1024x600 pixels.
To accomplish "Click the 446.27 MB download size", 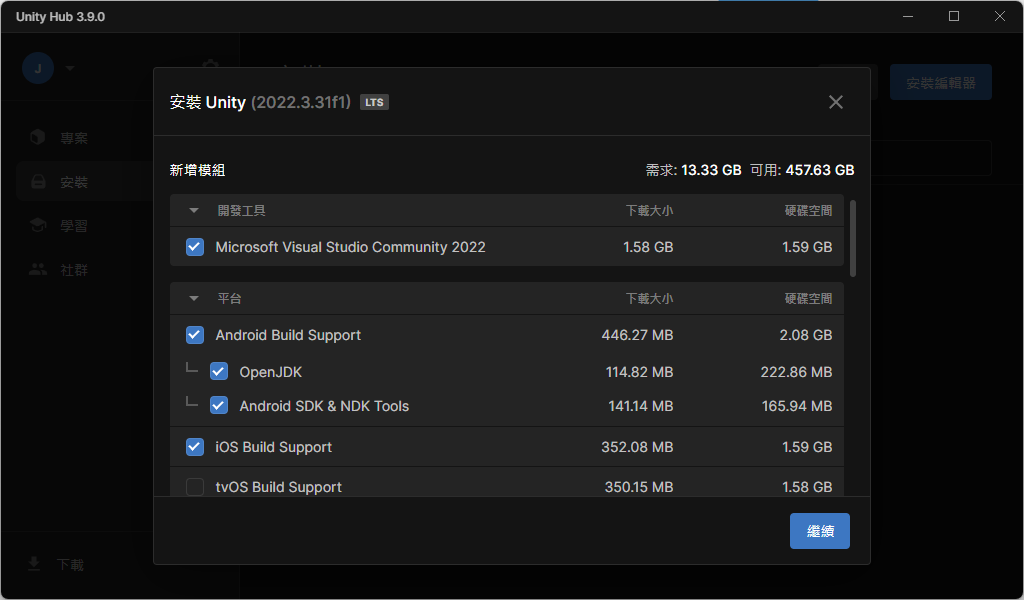I will click(x=637, y=335).
